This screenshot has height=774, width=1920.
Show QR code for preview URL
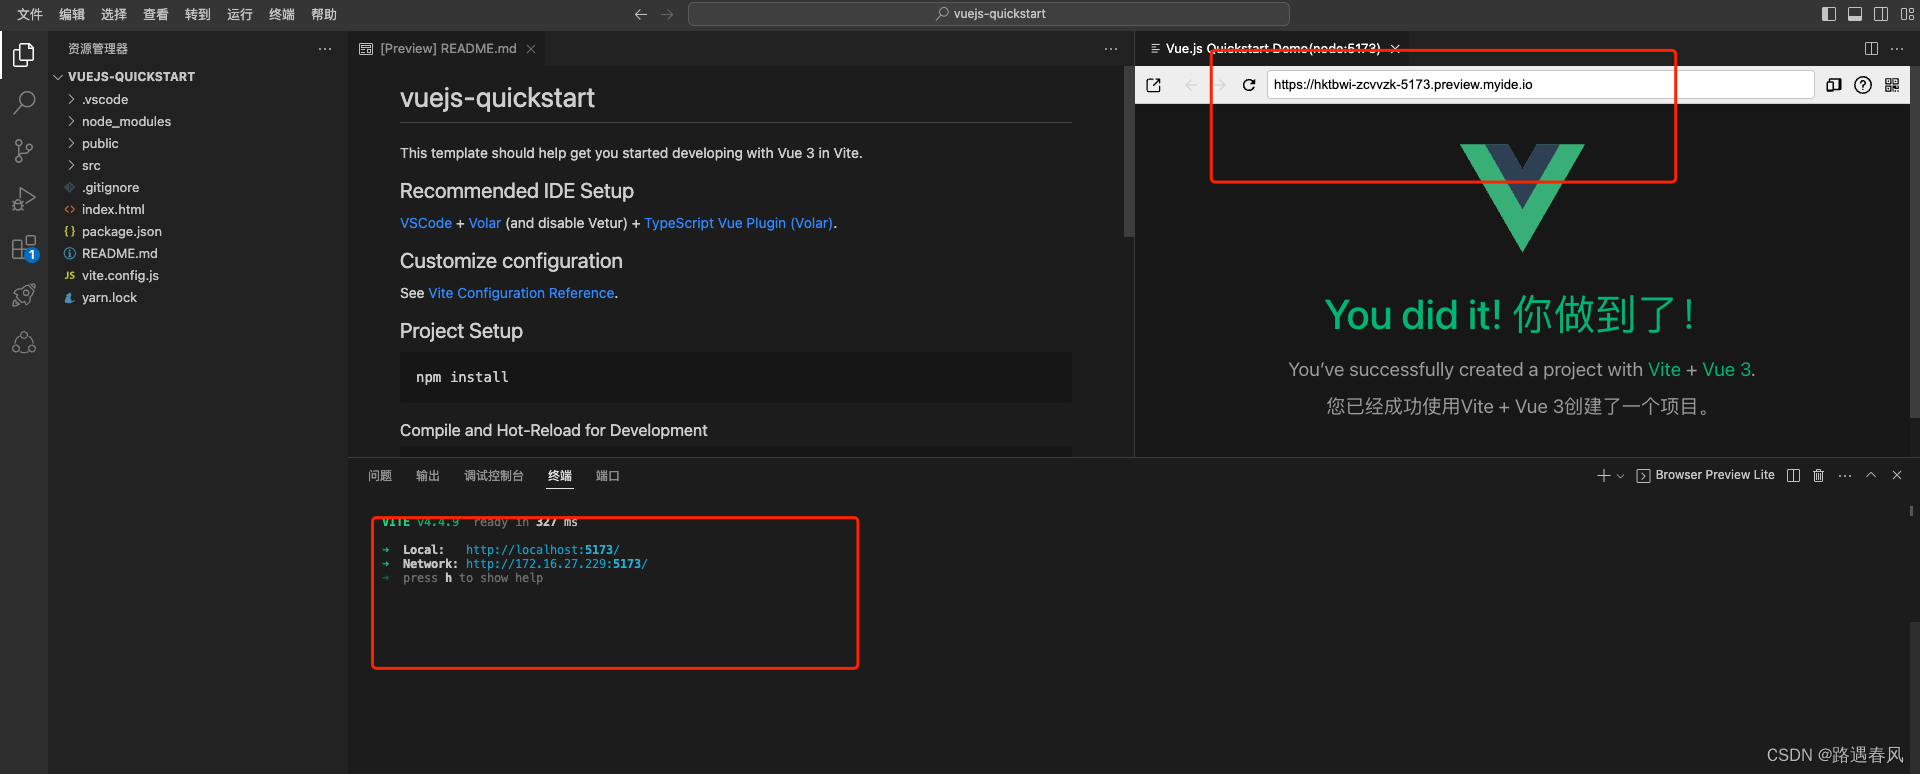point(1892,85)
